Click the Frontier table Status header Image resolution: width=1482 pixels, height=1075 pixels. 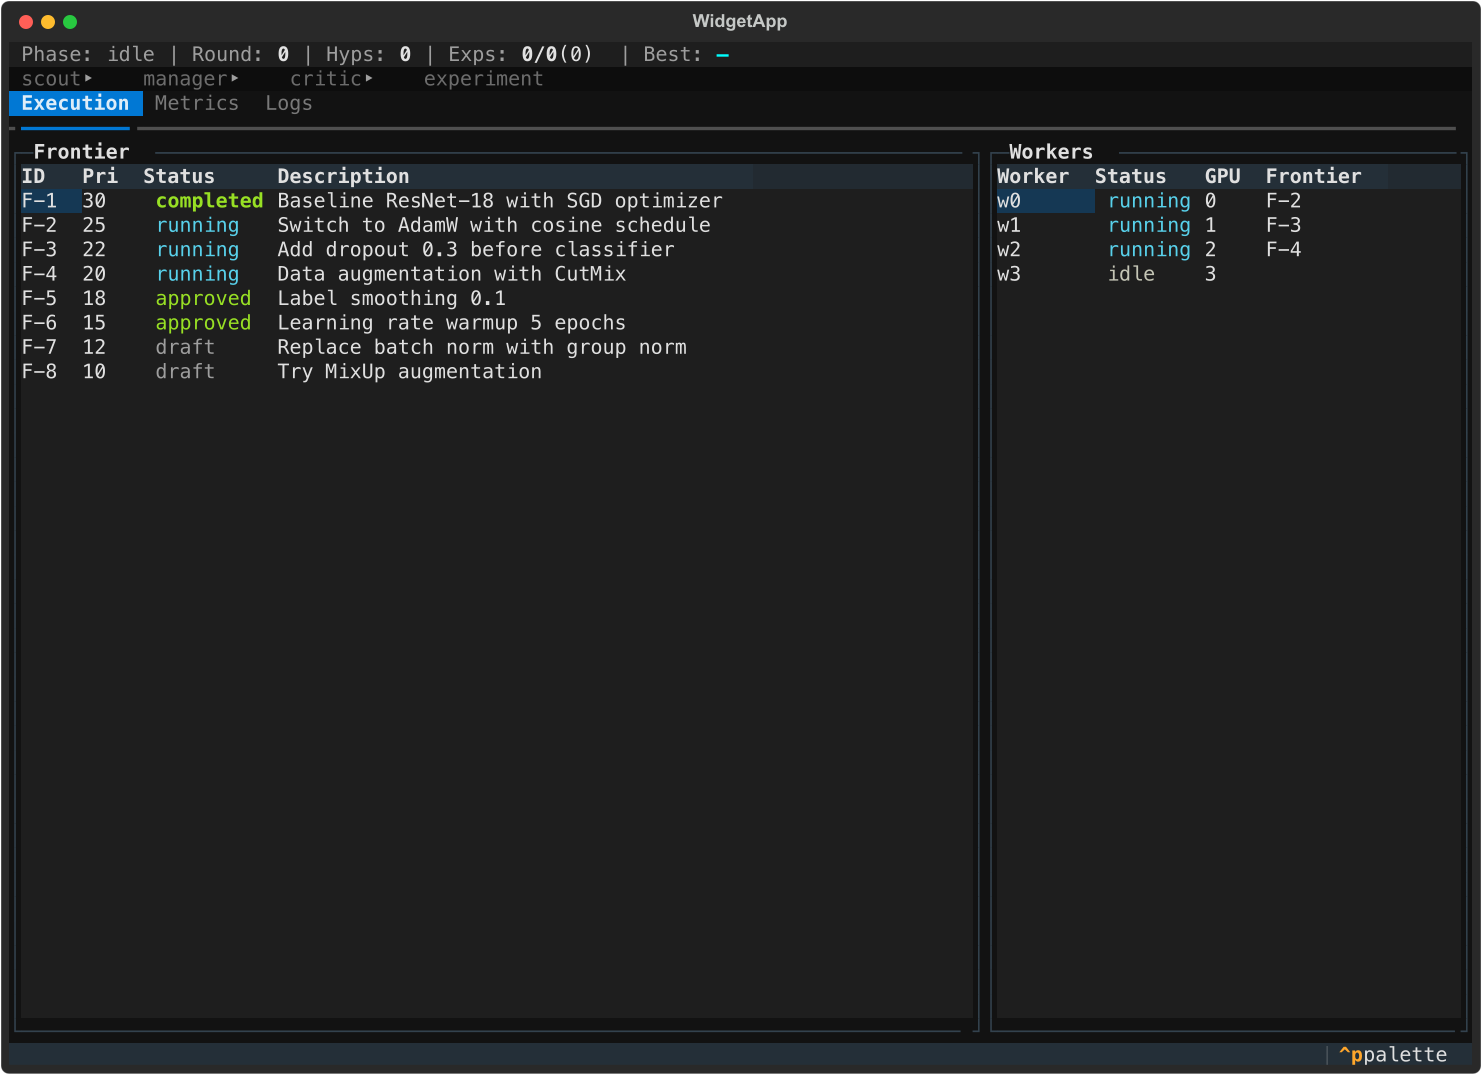pyautogui.click(x=179, y=176)
